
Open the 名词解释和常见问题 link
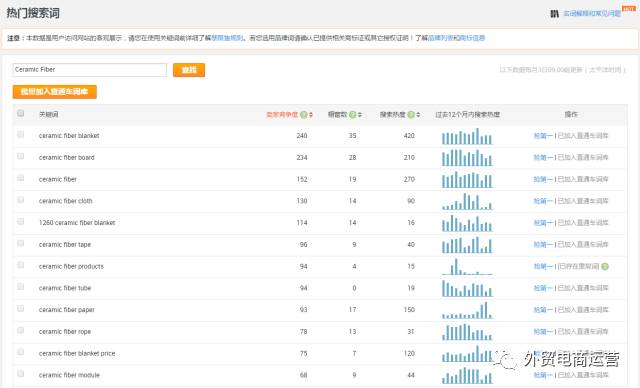[x=592, y=14]
